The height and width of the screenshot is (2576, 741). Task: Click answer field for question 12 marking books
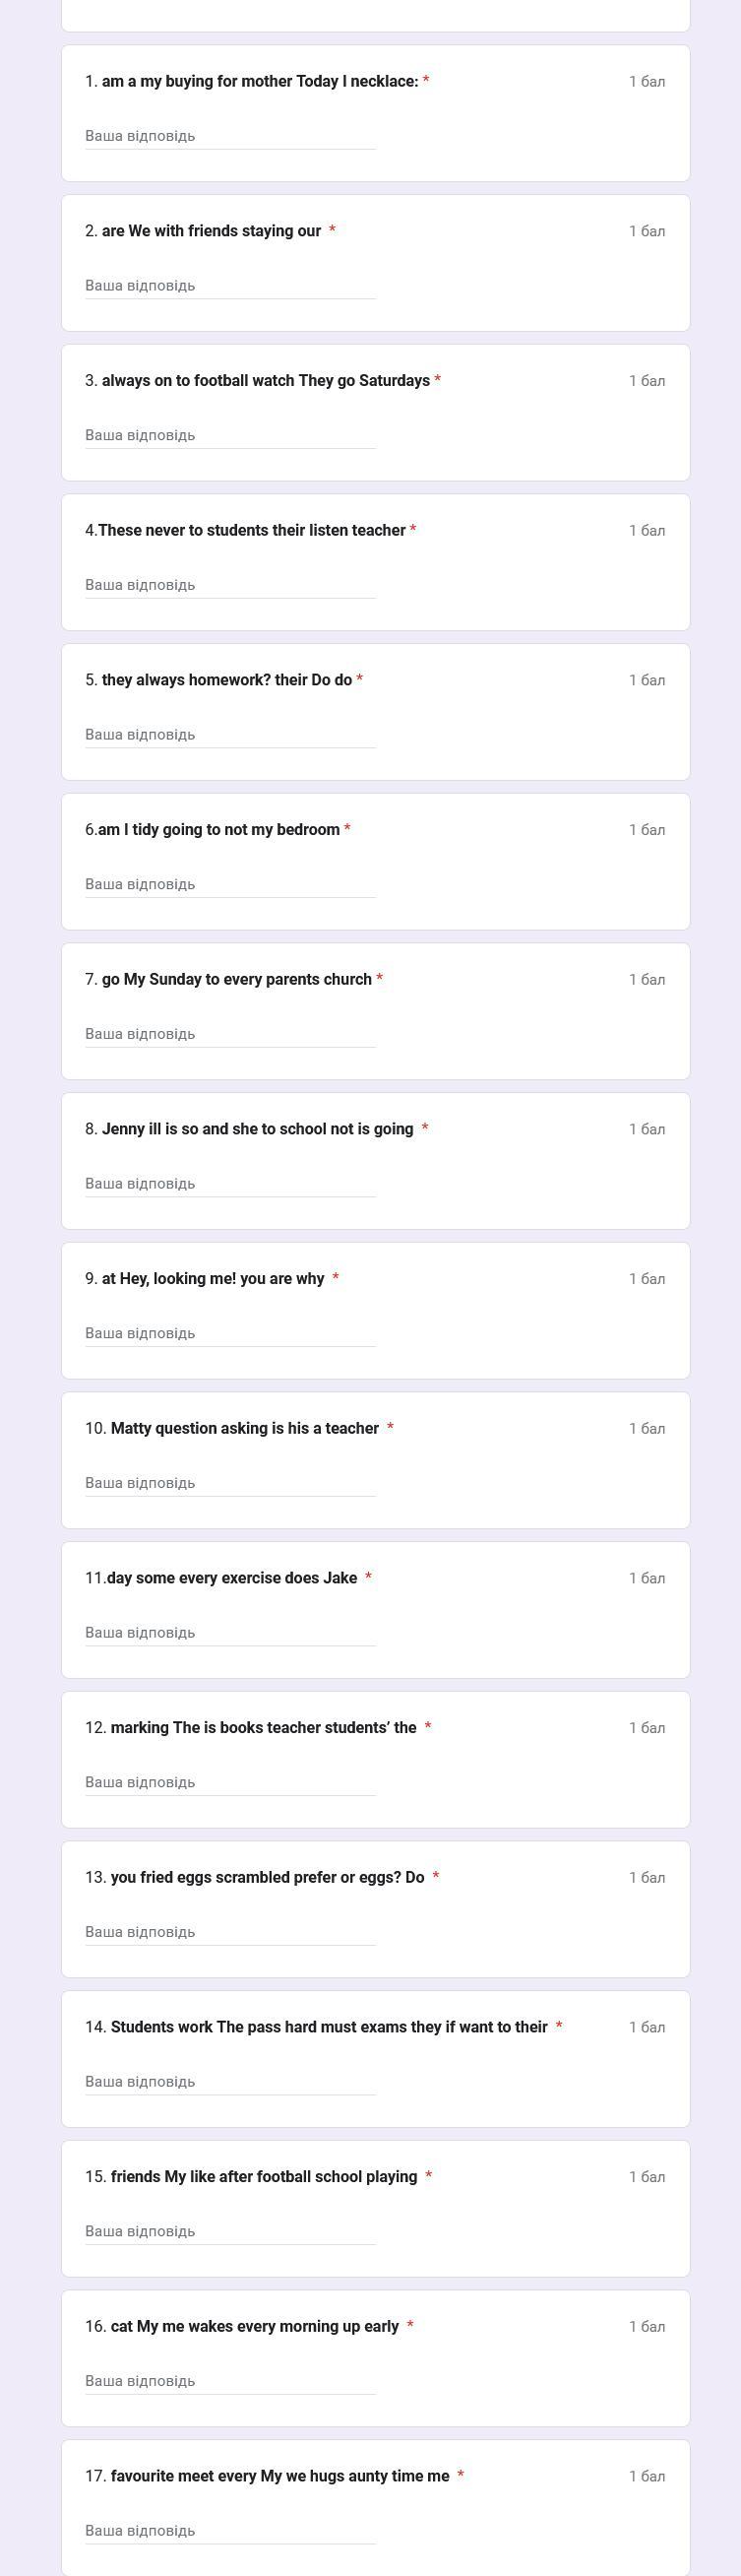[x=230, y=1782]
